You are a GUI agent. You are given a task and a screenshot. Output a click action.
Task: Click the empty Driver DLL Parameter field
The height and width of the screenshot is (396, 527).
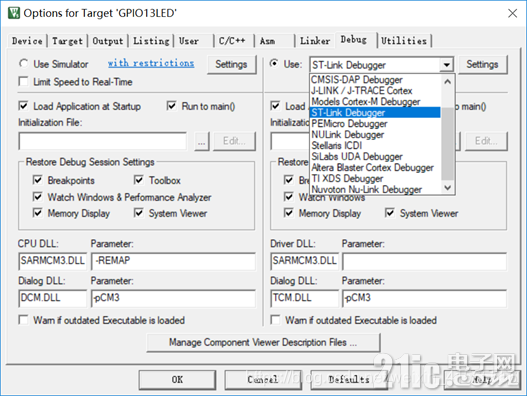point(424,261)
